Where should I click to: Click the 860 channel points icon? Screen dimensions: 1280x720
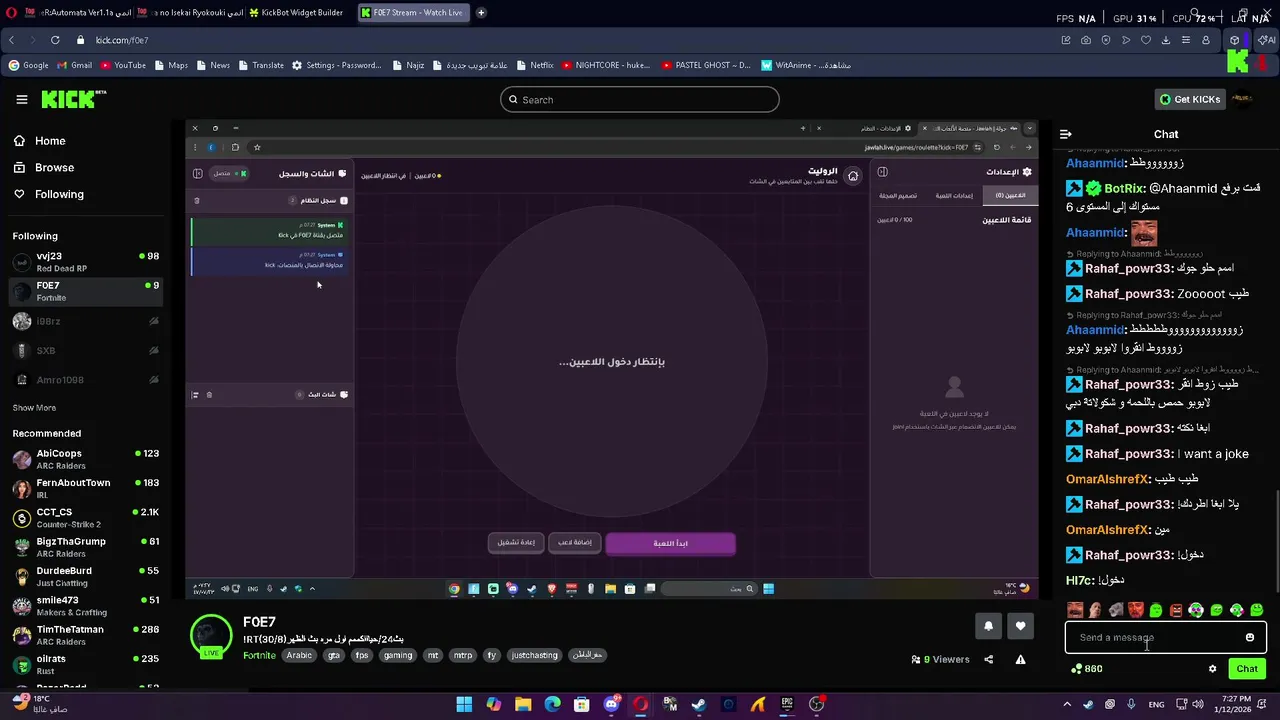[1077, 669]
